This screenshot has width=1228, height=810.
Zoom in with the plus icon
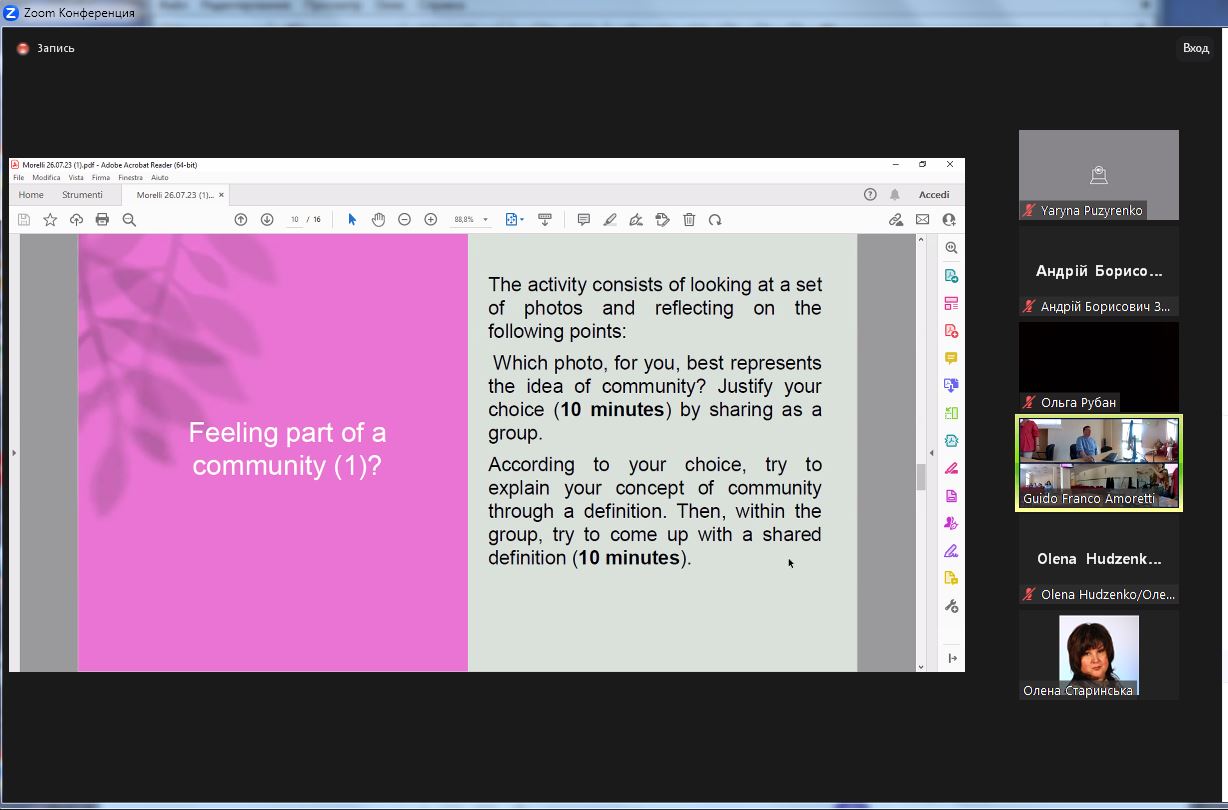(x=431, y=220)
